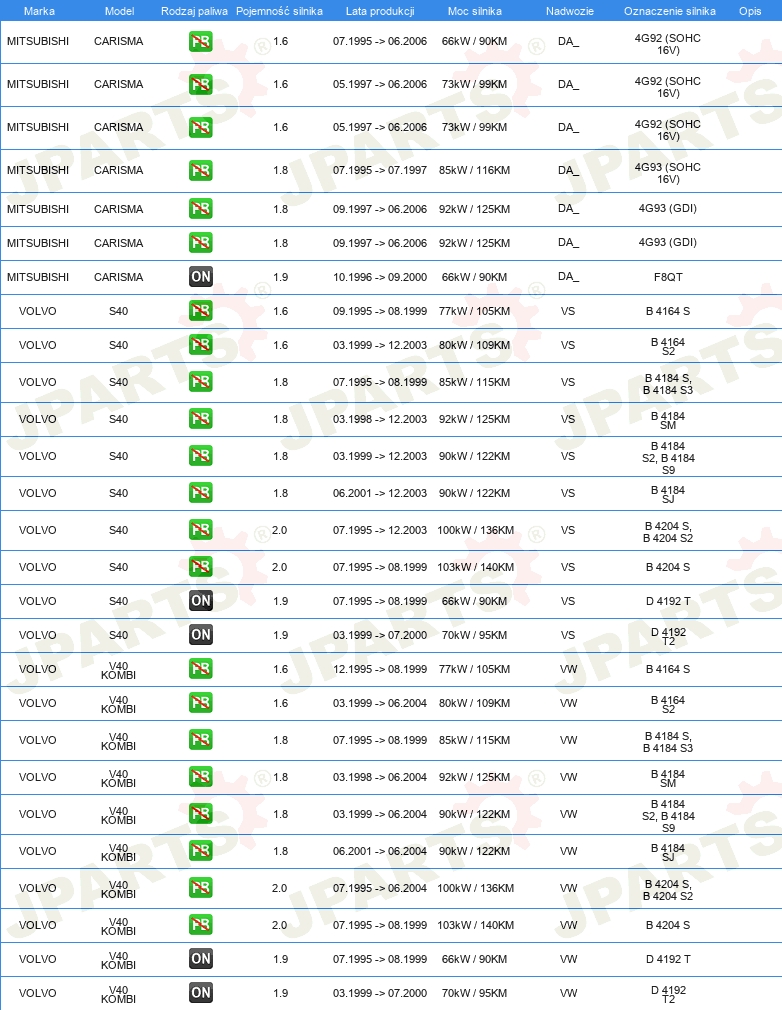
Task: Click petrol icon in V40 KOMBI 80kW / 109KM row
Action: (201, 703)
